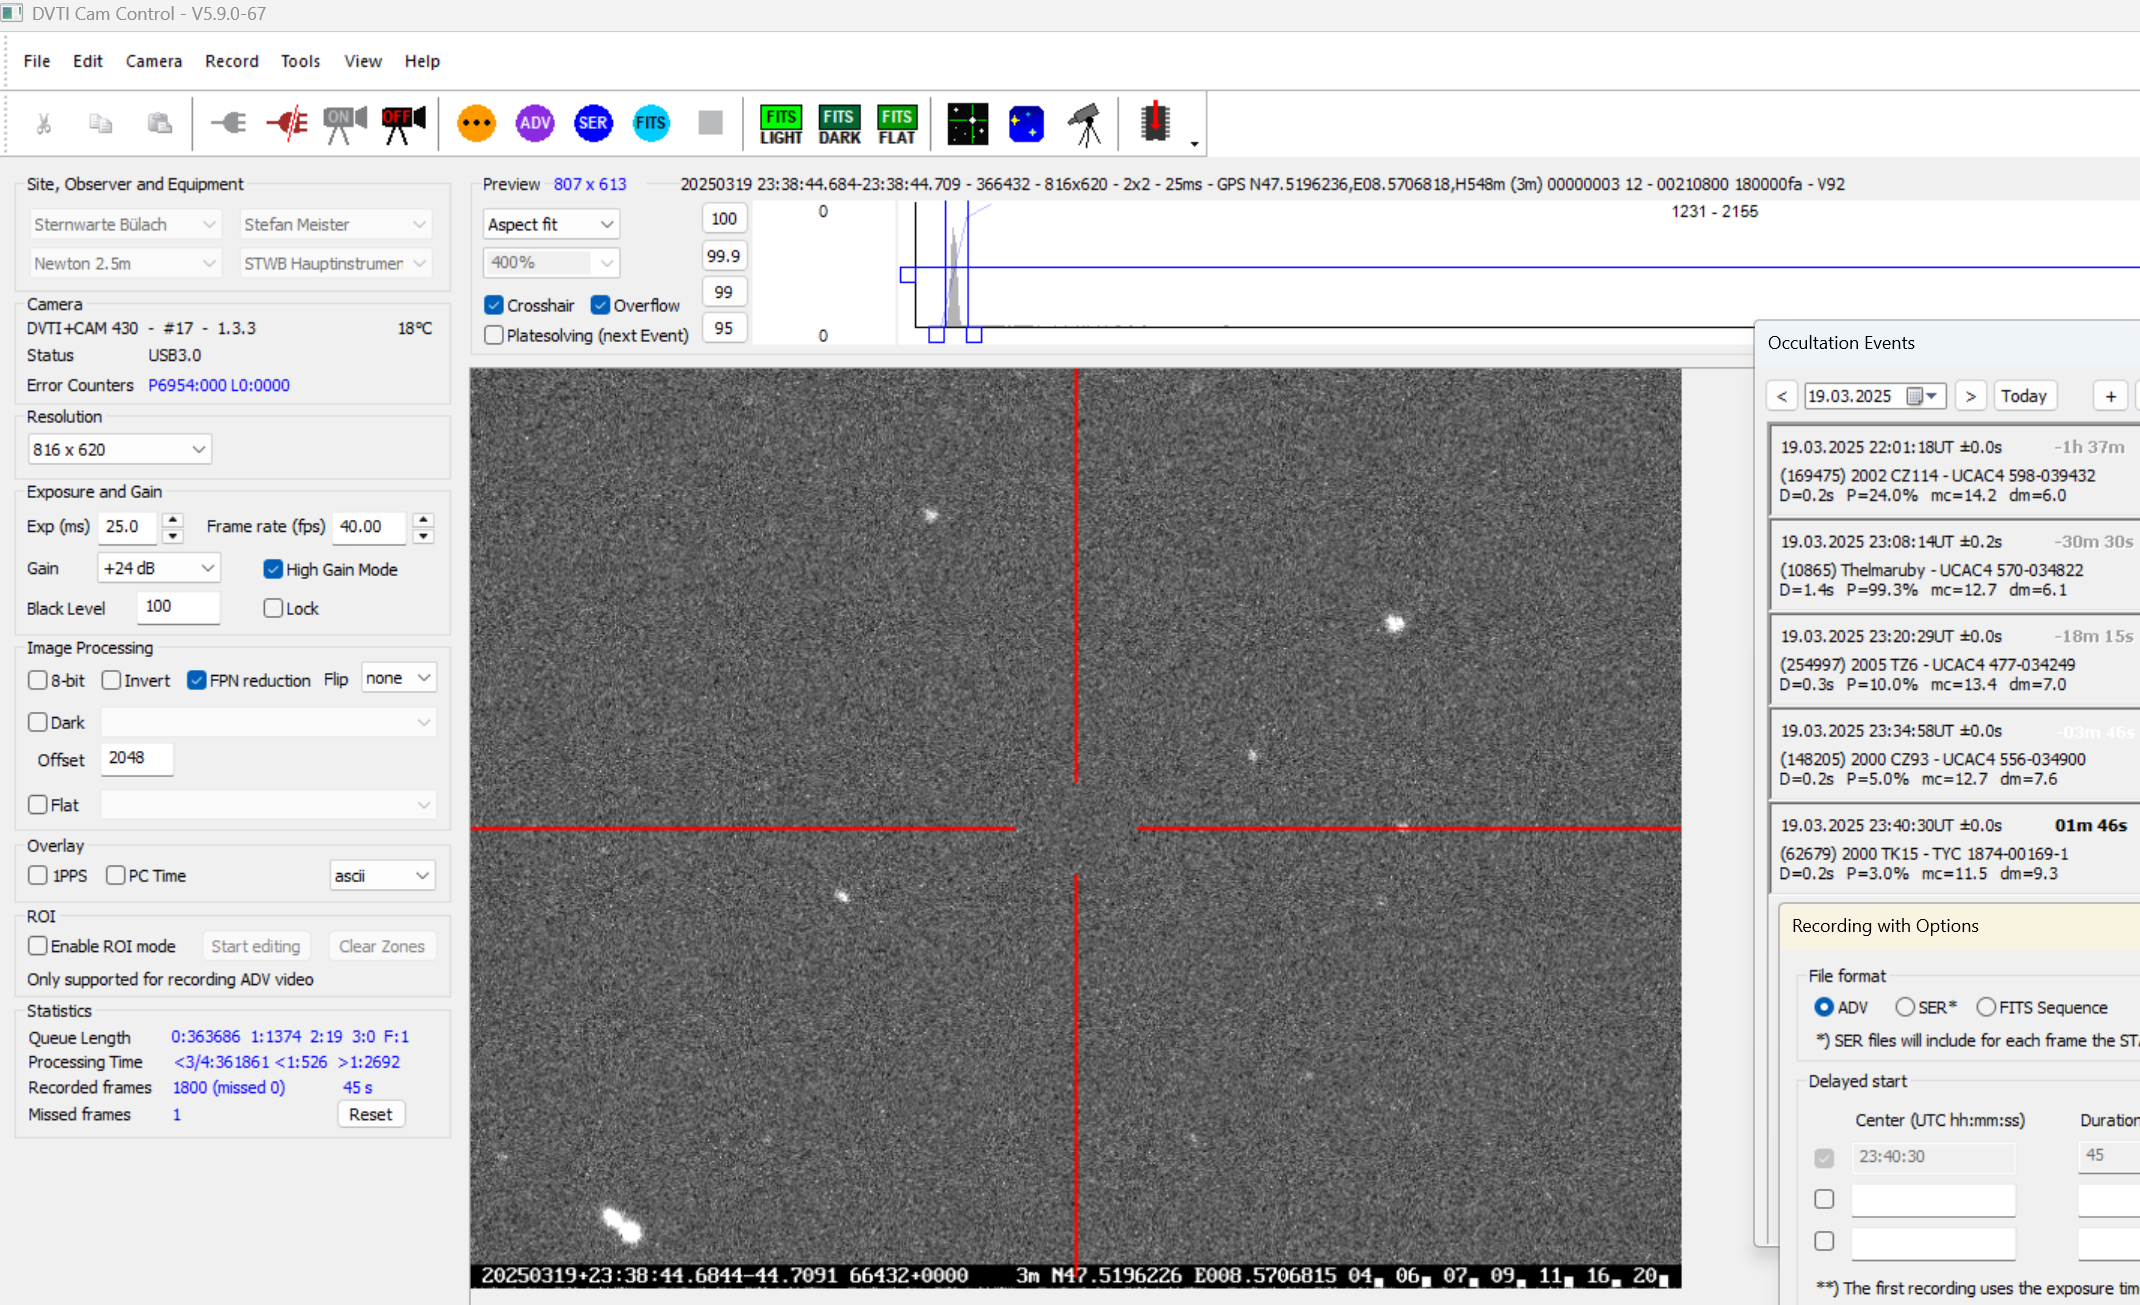The width and height of the screenshot is (2140, 1305).
Task: Open the Aspect fit dropdown
Action: (x=551, y=224)
